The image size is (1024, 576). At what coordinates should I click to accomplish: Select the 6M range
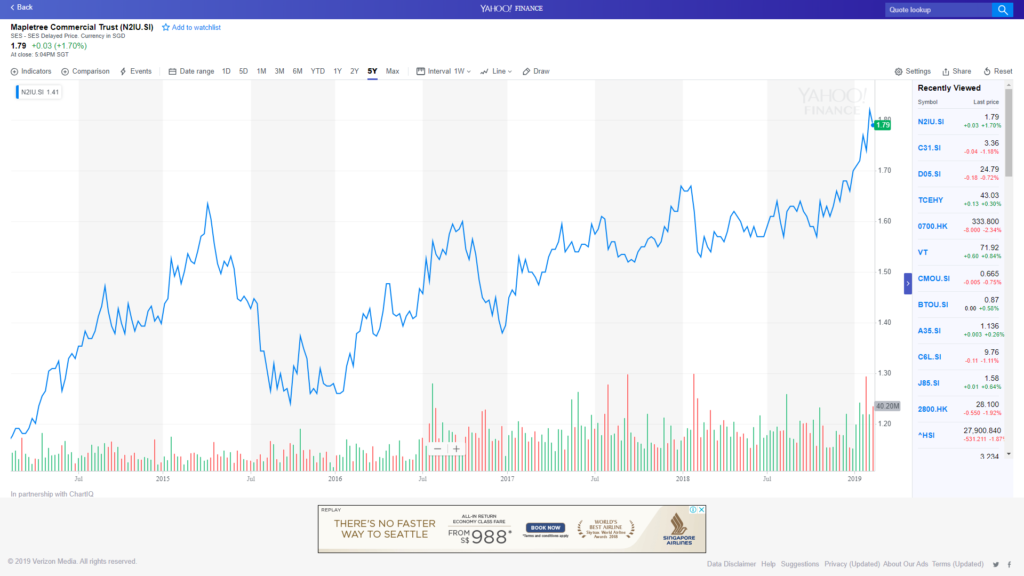pos(298,71)
